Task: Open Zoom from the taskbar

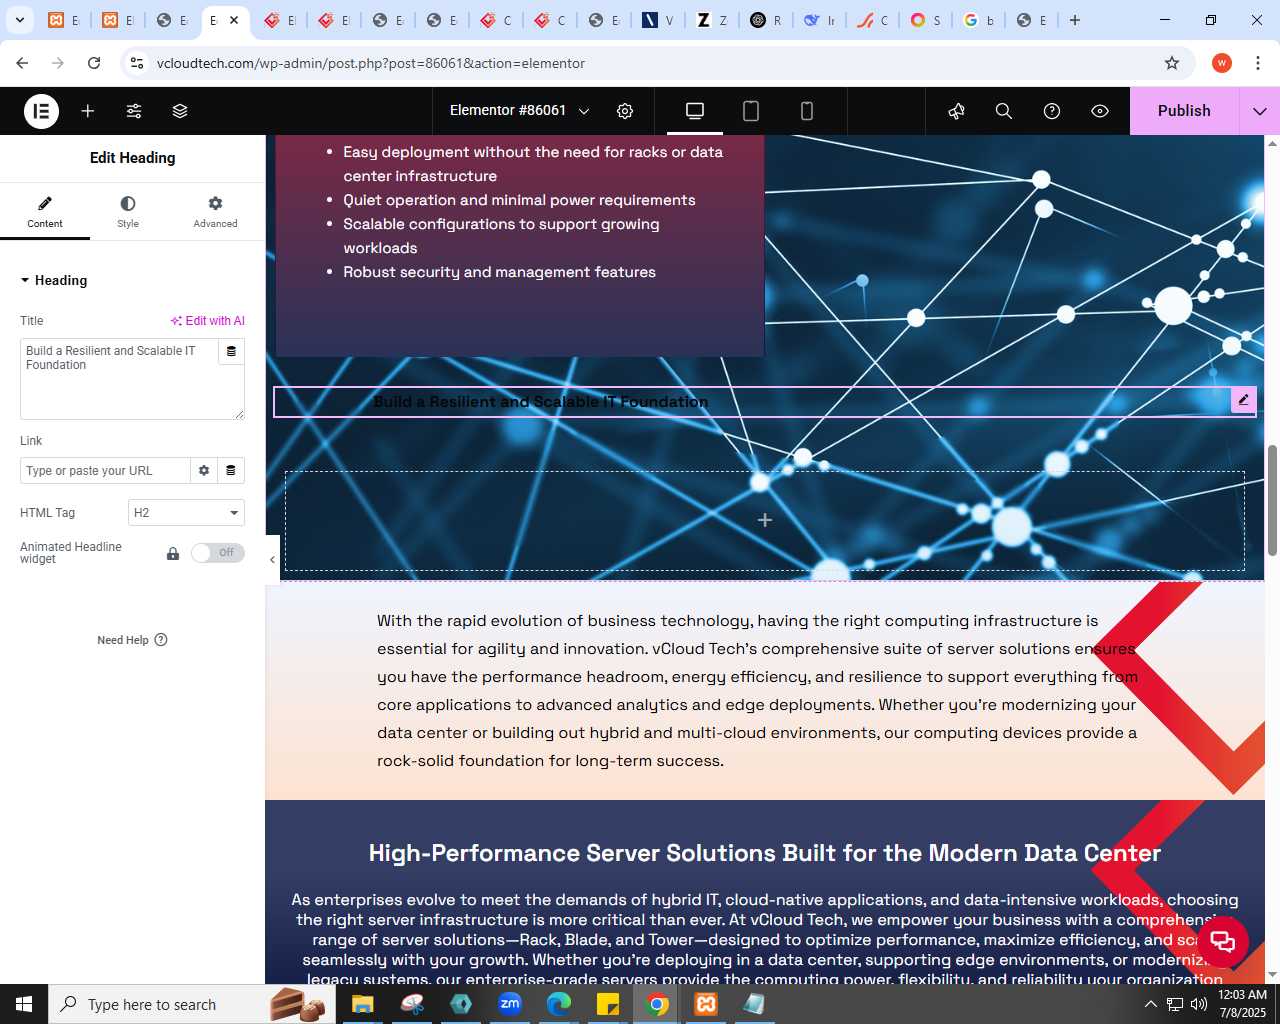Action: click(x=510, y=1004)
